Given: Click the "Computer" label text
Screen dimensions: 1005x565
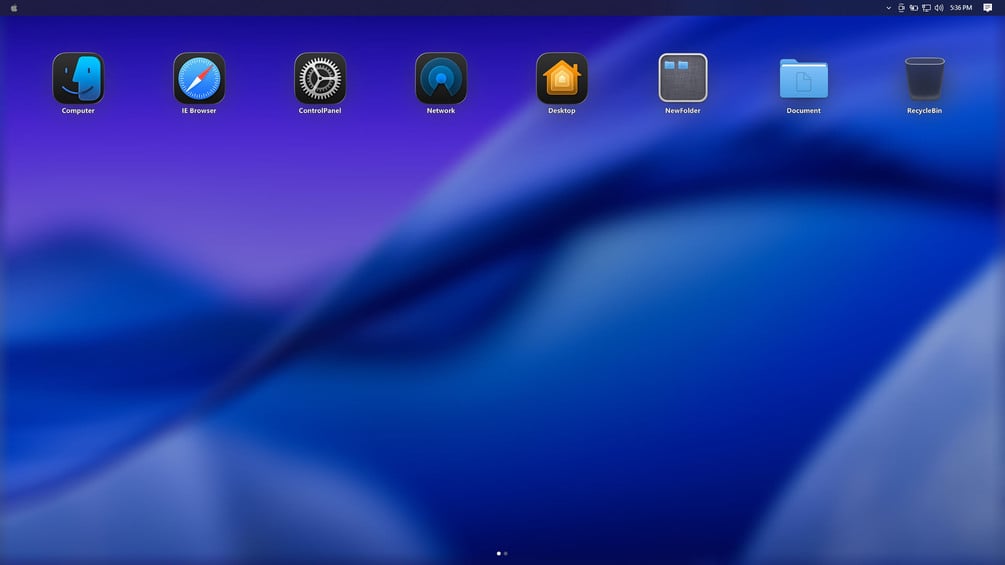Looking at the screenshot, I should pyautogui.click(x=78, y=111).
